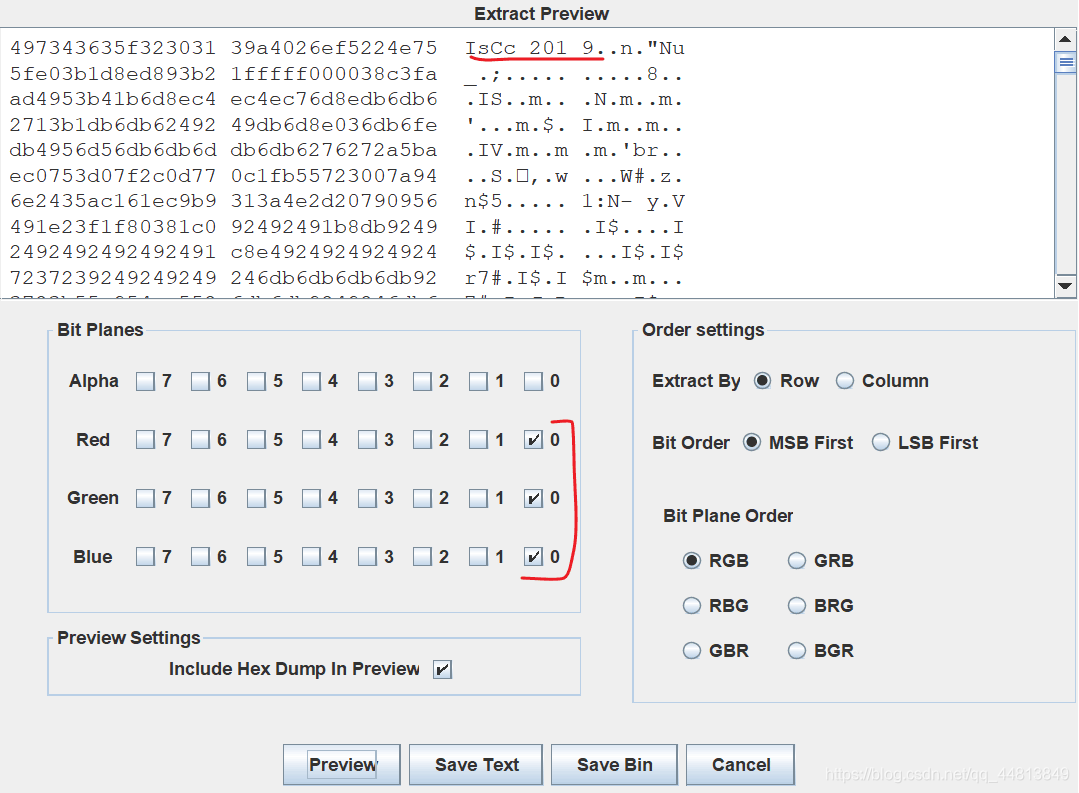Click hex value db4956d56db6db6d
The width and height of the screenshot is (1079, 793).
113,150
